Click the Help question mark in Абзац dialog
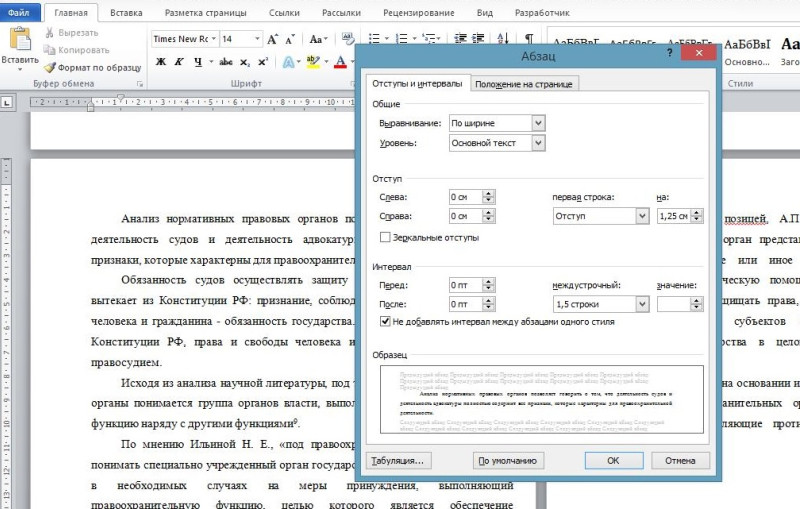The height and width of the screenshot is (509, 800). [x=669, y=53]
